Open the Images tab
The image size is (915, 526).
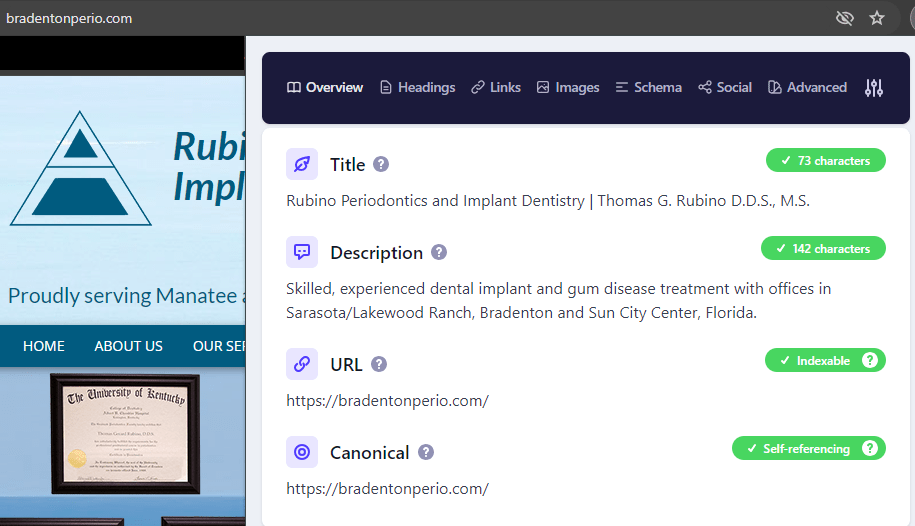pyautogui.click(x=568, y=88)
